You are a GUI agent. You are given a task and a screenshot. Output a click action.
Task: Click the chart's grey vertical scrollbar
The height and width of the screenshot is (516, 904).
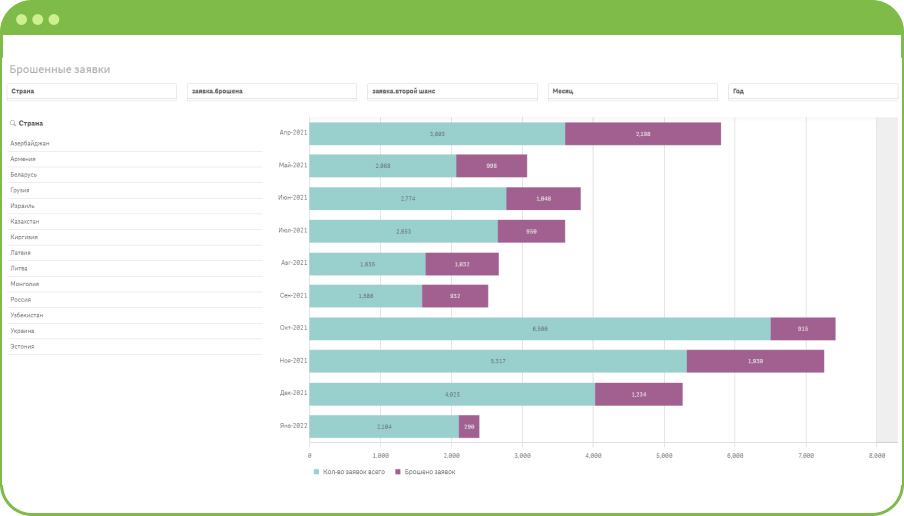886,280
